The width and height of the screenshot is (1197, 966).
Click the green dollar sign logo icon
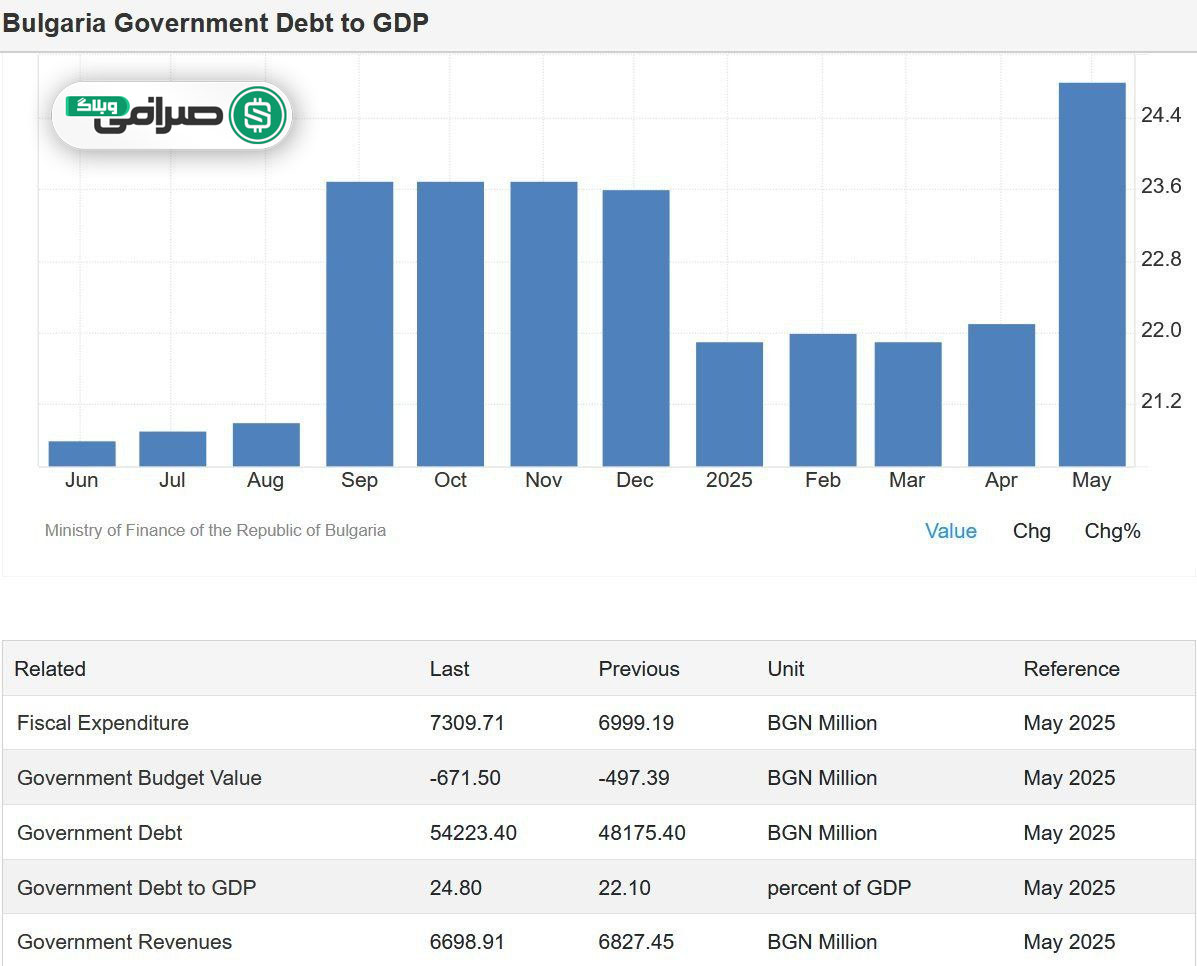coord(258,116)
